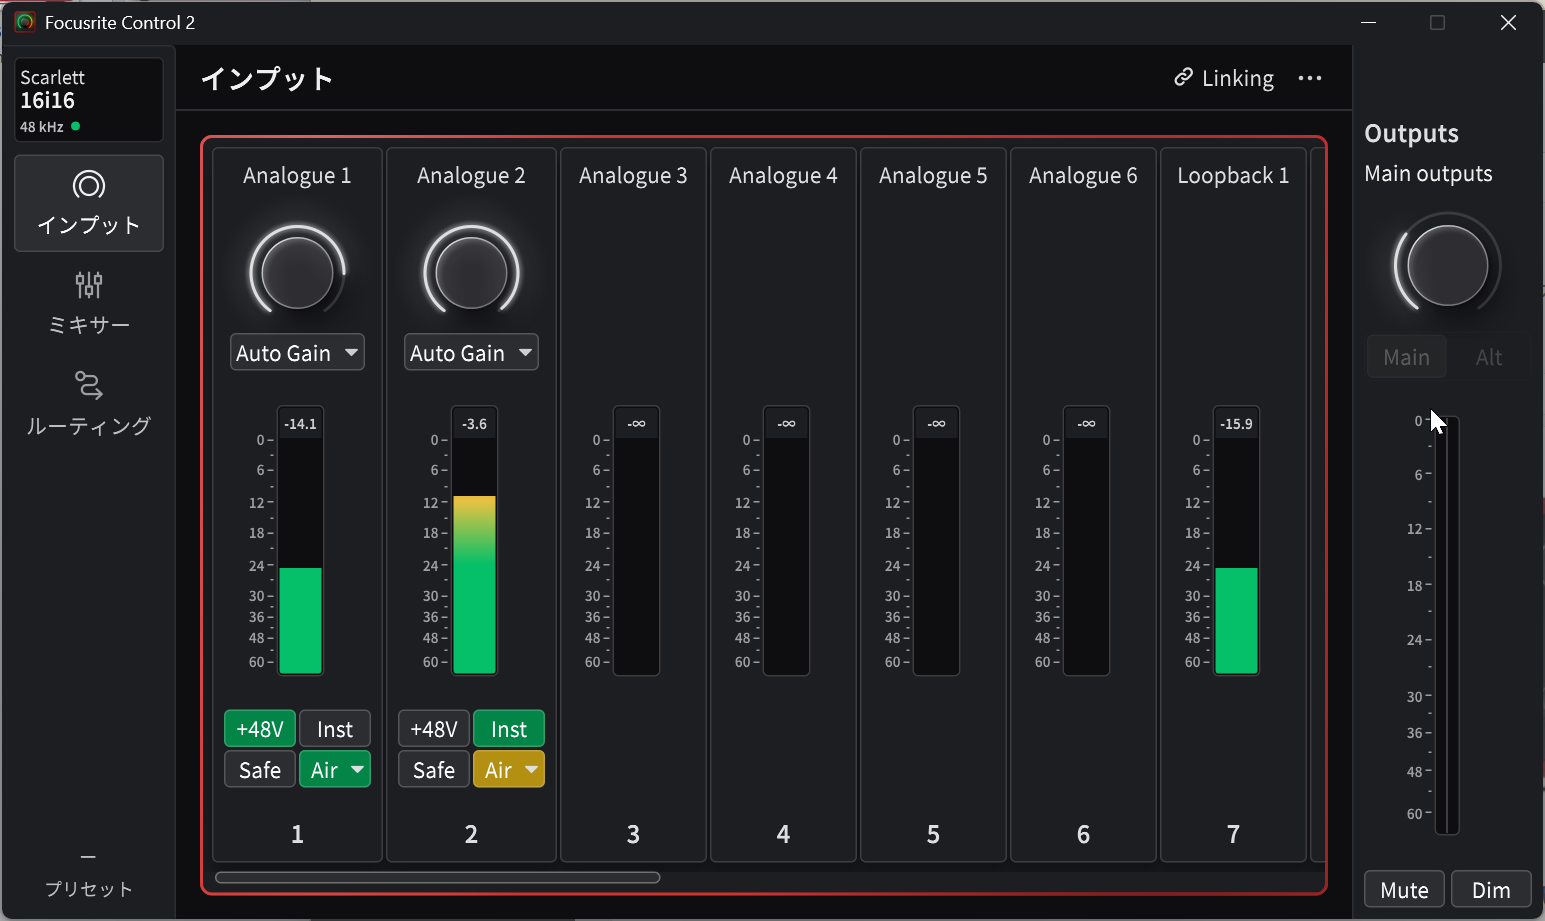Click the 48 kHz sample rate label

[42, 127]
